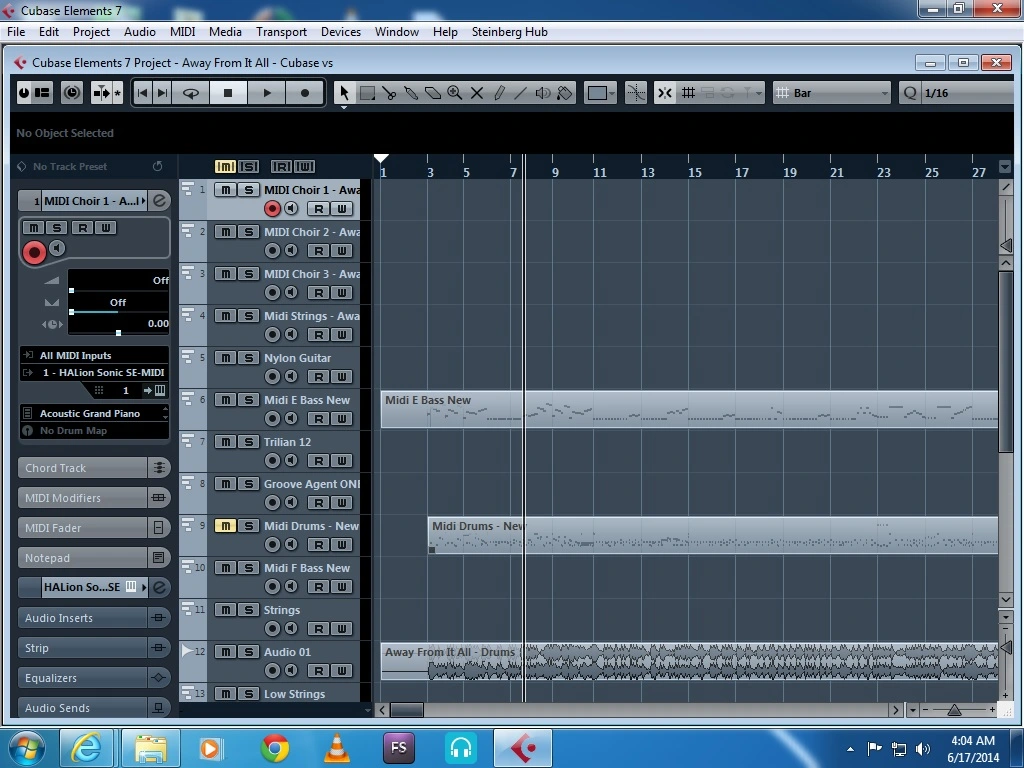Select the Play speaker tool
Image resolution: width=1024 pixels, height=768 pixels.
point(543,93)
